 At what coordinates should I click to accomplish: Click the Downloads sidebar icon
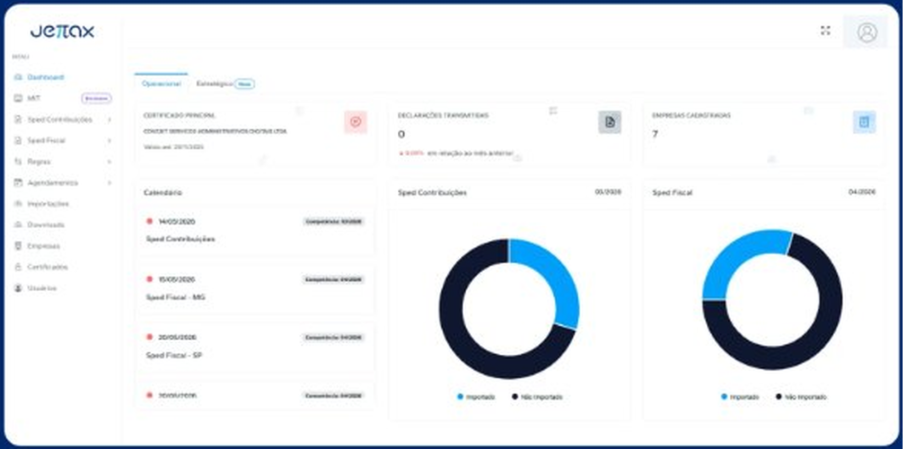18,225
